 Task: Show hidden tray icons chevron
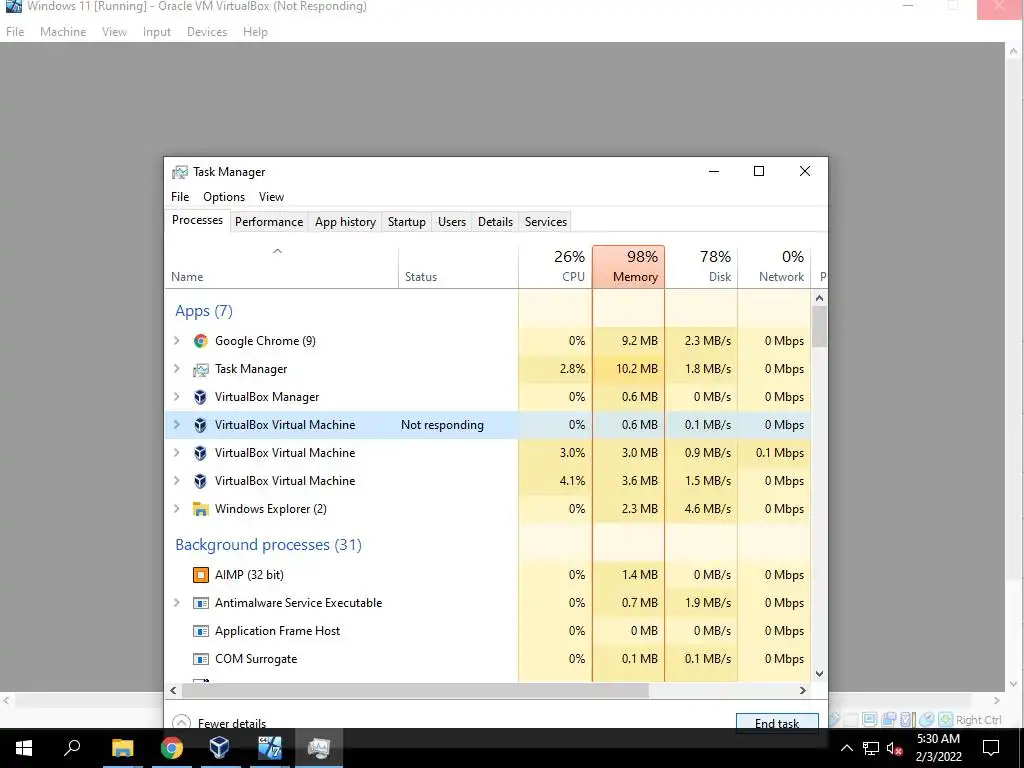tap(846, 748)
